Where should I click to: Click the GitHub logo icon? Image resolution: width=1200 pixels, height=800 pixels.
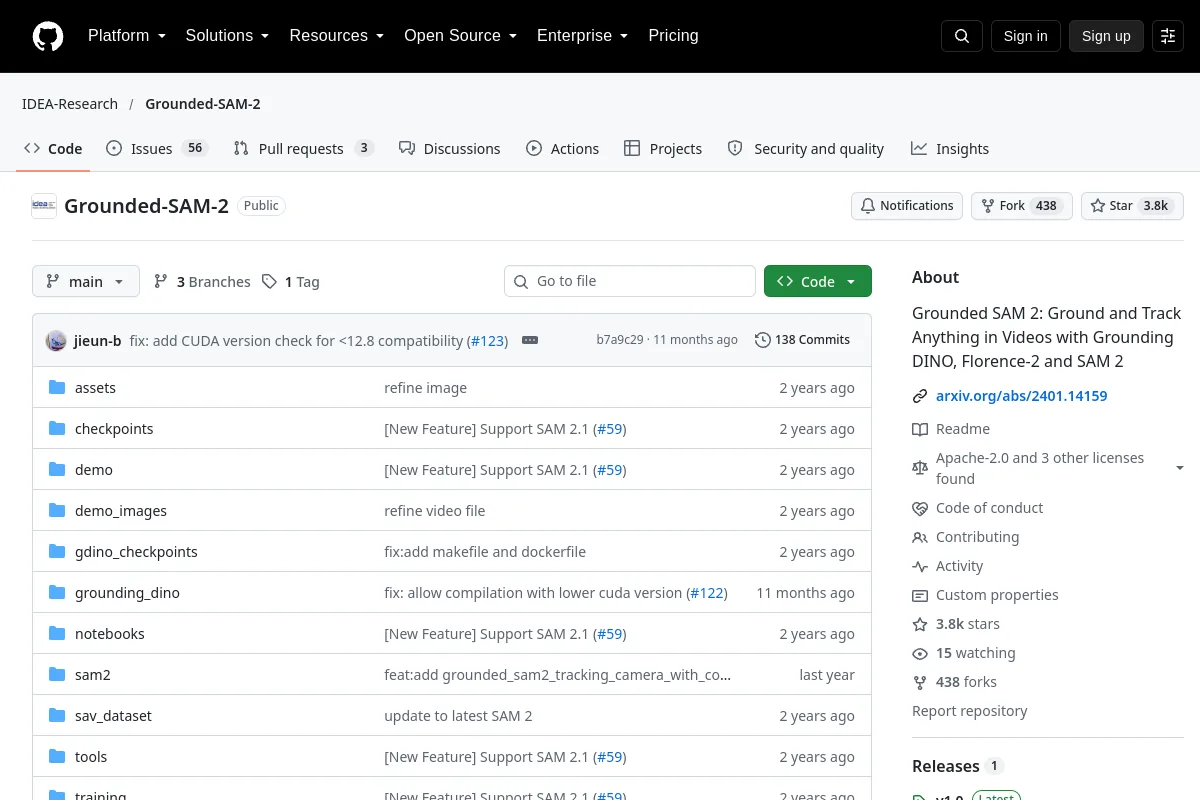pyautogui.click(x=48, y=36)
